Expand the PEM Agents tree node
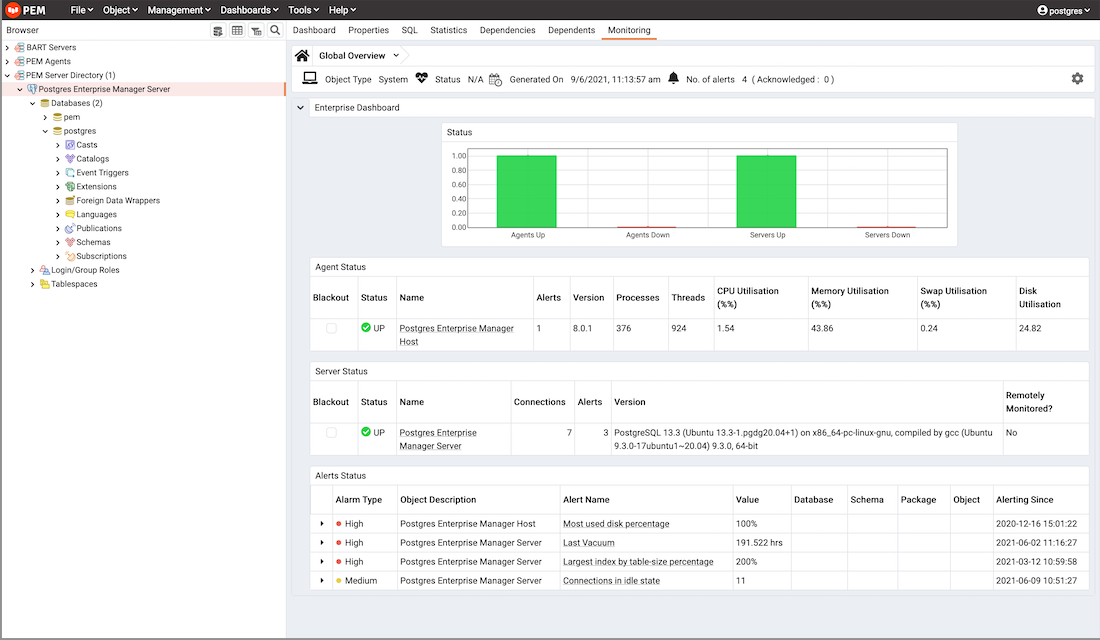The image size is (1100, 640). (8, 62)
